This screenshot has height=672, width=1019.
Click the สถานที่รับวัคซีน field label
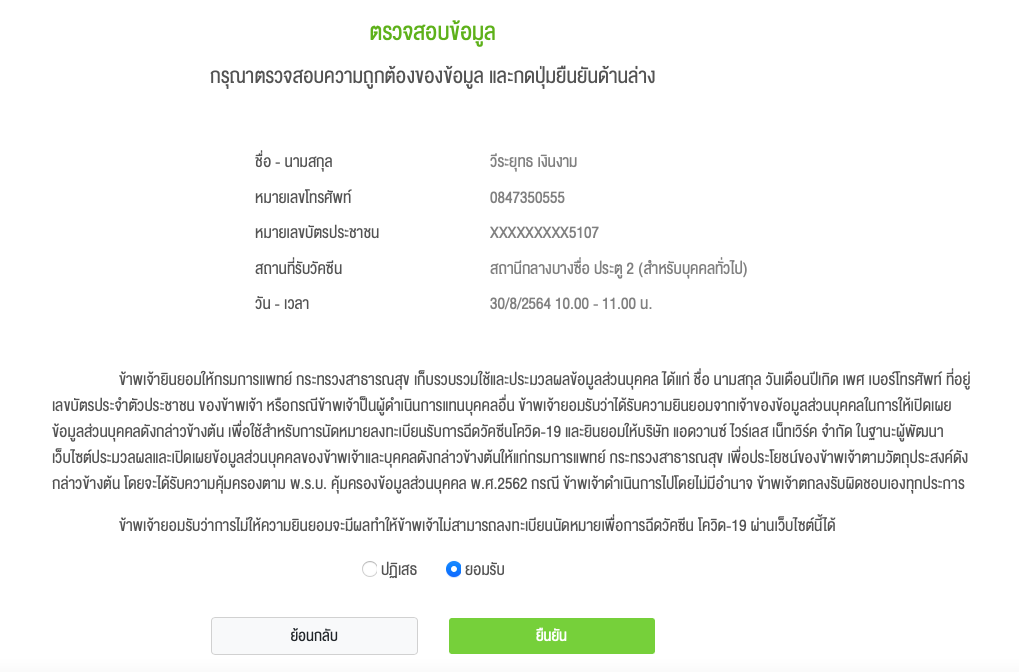pyautogui.click(x=298, y=268)
